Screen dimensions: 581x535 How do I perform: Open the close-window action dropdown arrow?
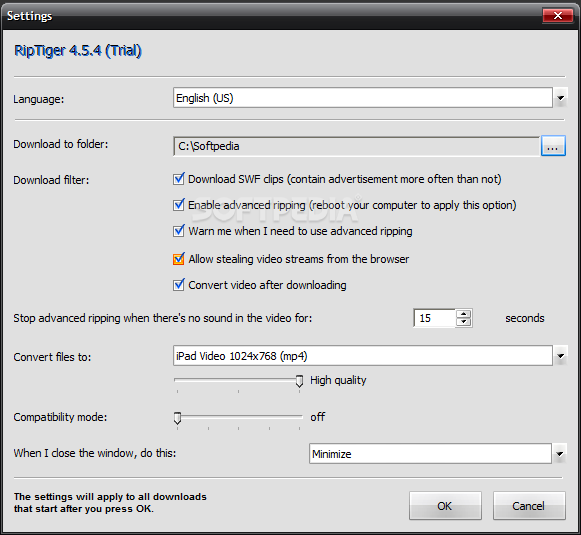(x=560, y=454)
